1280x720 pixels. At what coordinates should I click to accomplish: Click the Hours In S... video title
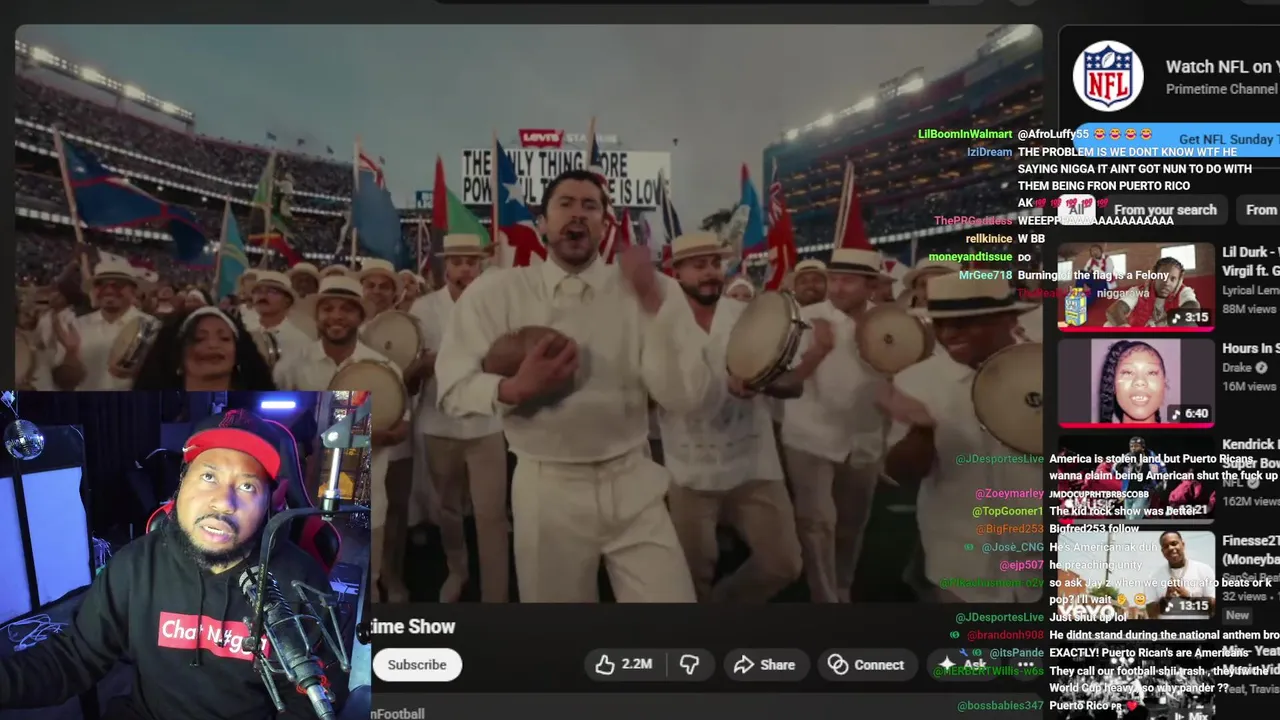[1251, 348]
